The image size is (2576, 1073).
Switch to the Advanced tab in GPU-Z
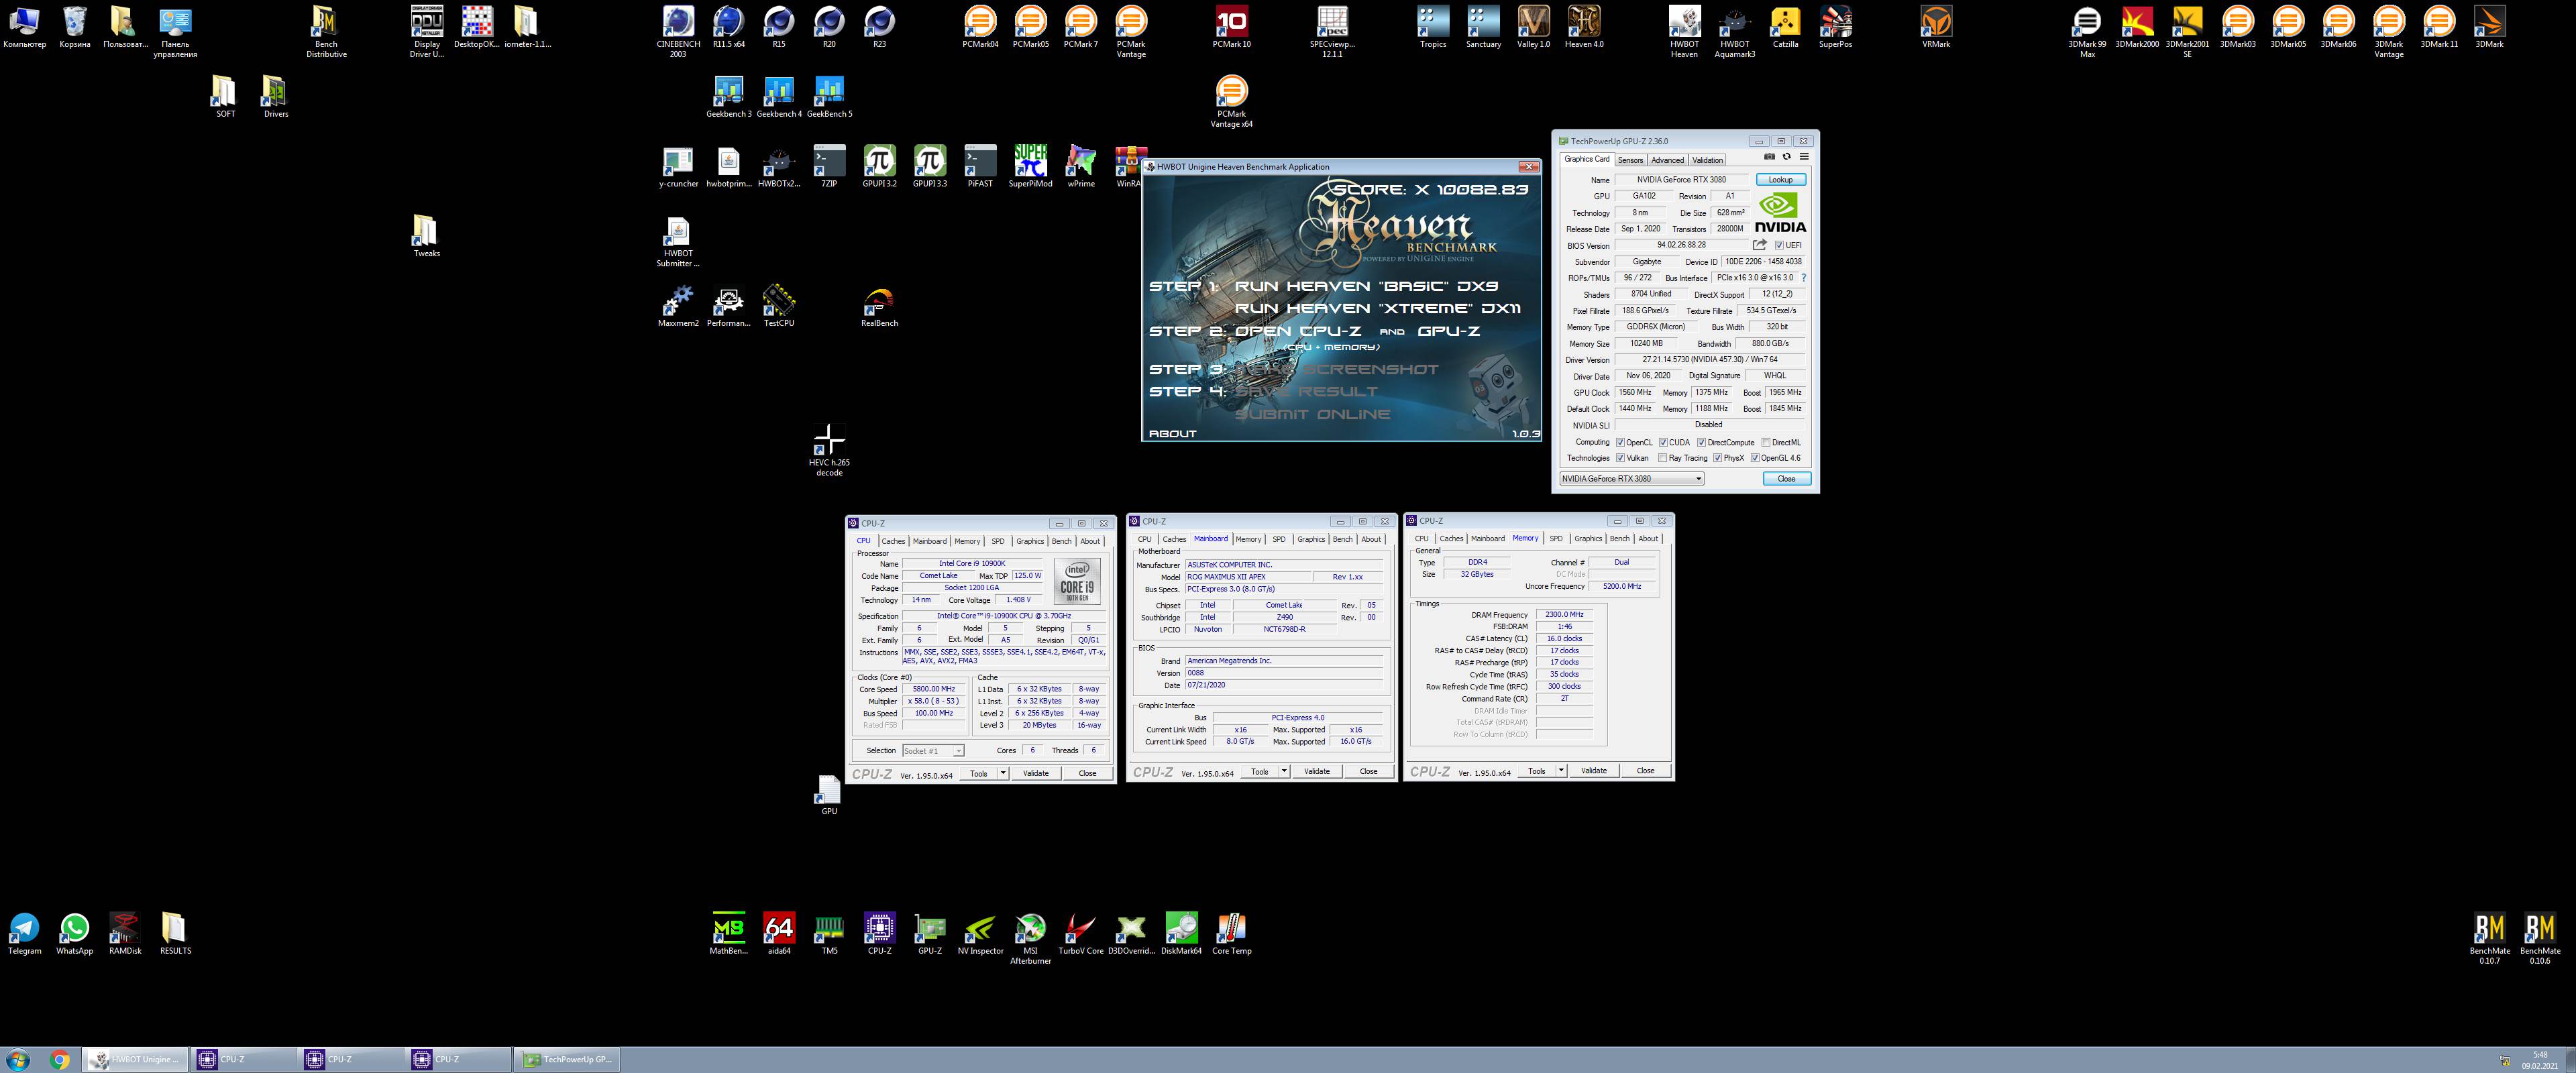click(x=1667, y=160)
